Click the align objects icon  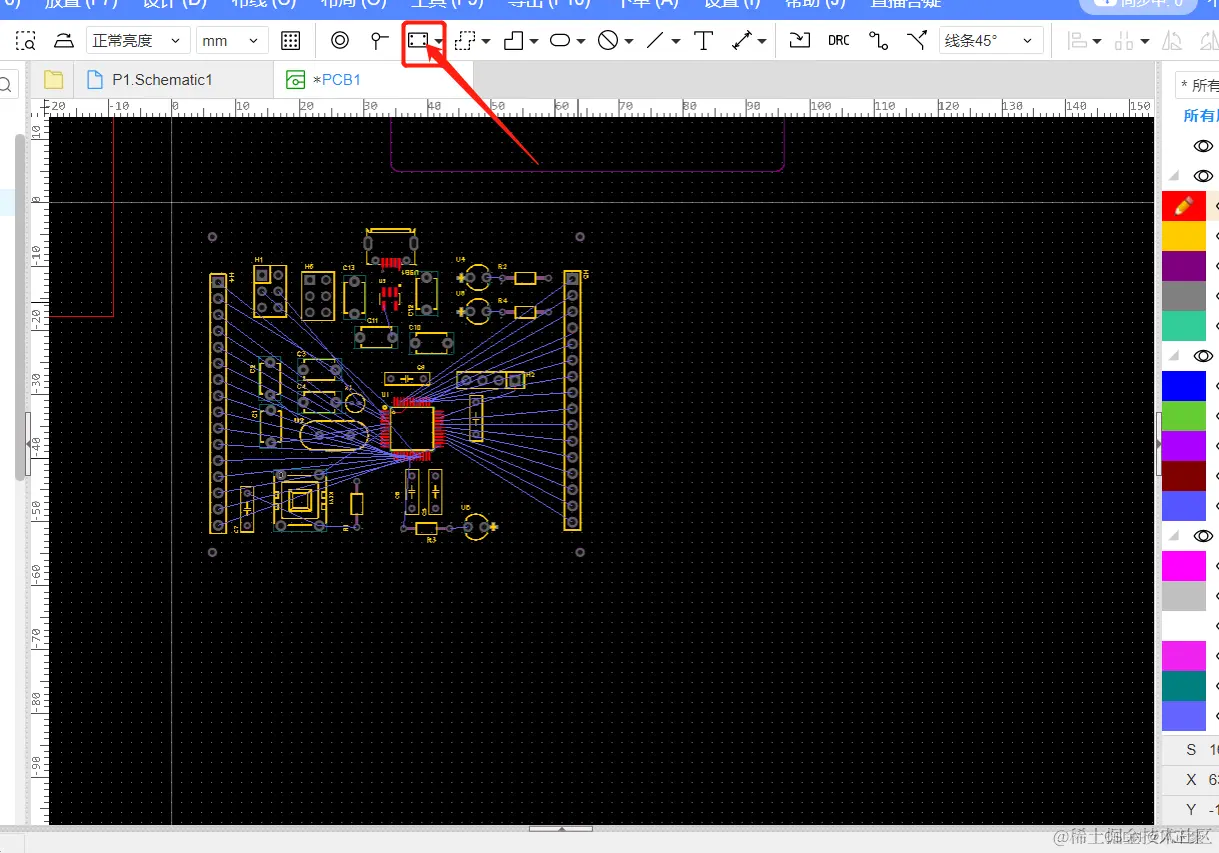(1078, 41)
